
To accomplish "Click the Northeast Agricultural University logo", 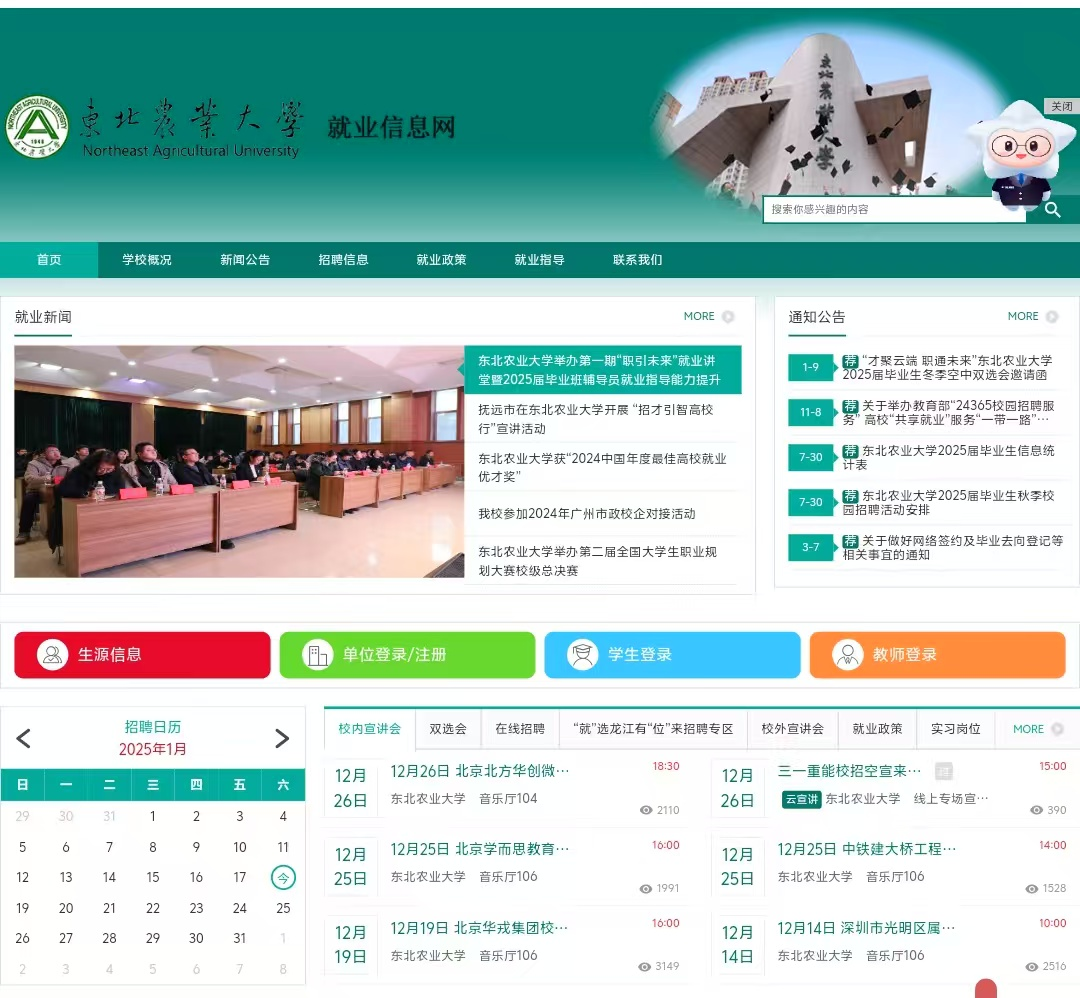I will coord(37,127).
